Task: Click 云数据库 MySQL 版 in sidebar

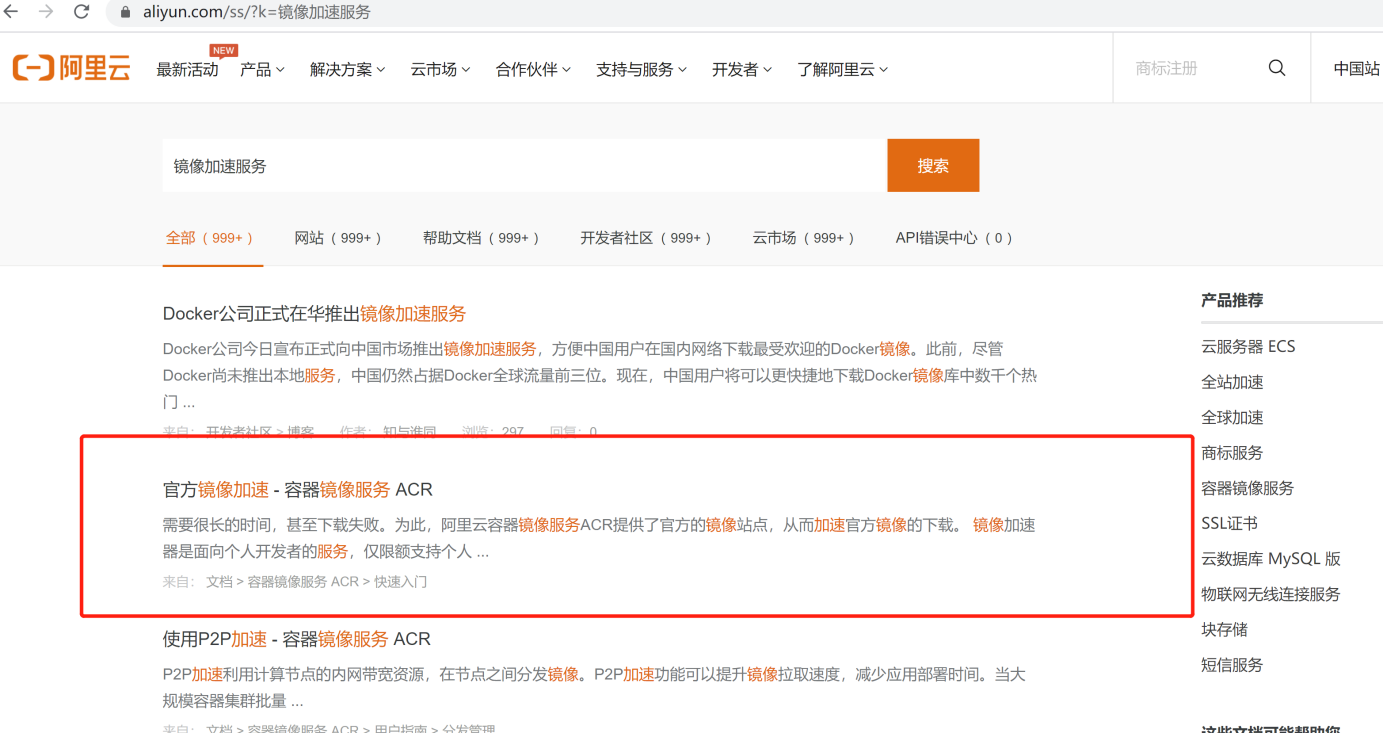Action: tap(1271, 559)
